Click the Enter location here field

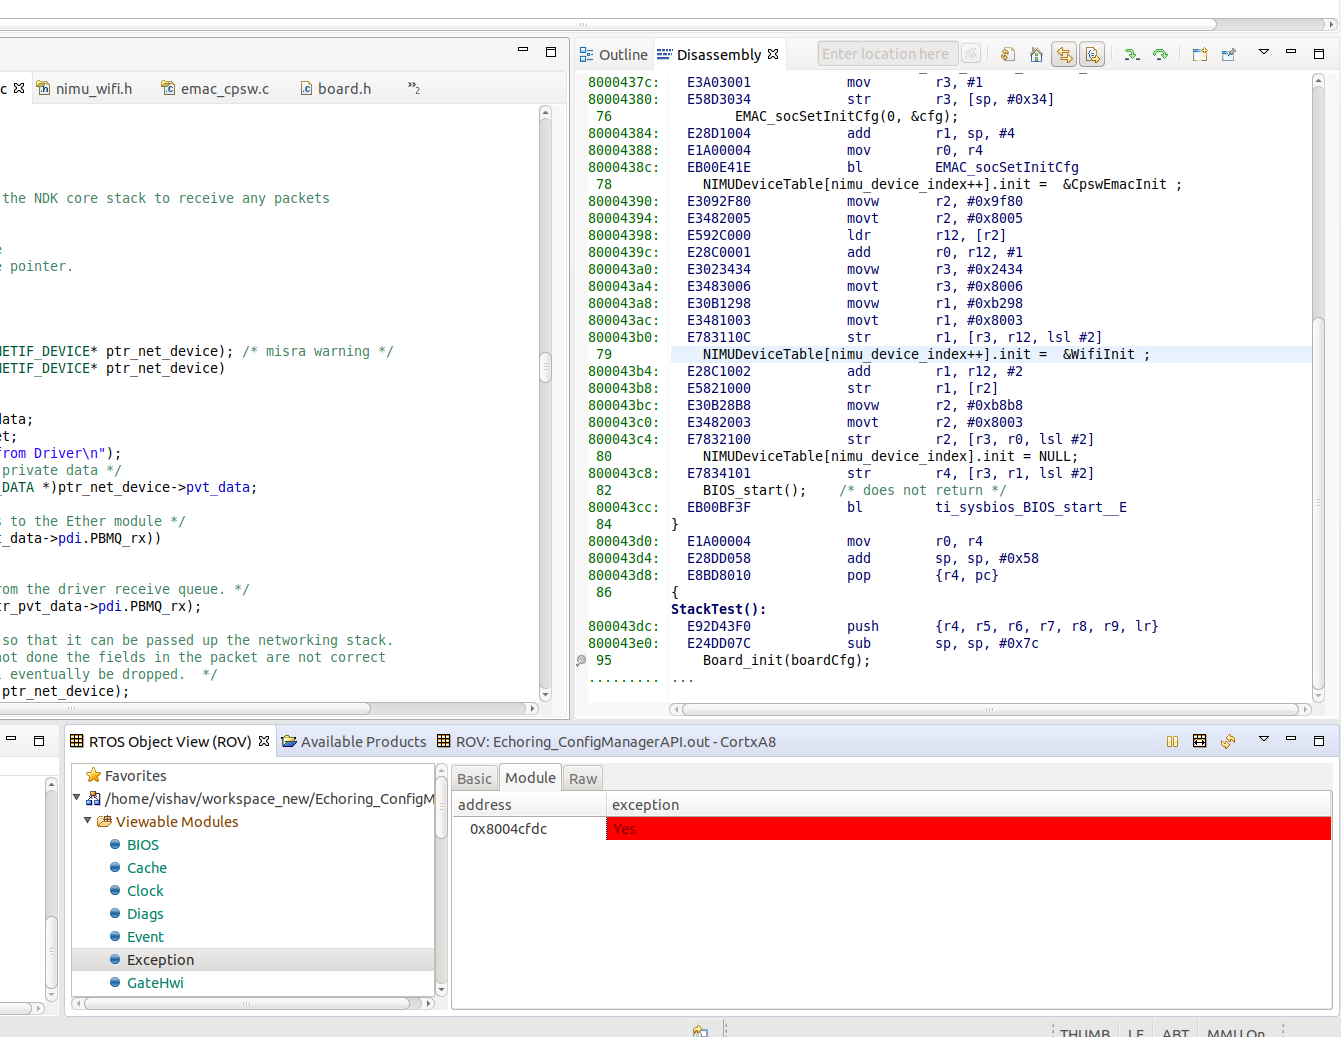[x=886, y=54]
